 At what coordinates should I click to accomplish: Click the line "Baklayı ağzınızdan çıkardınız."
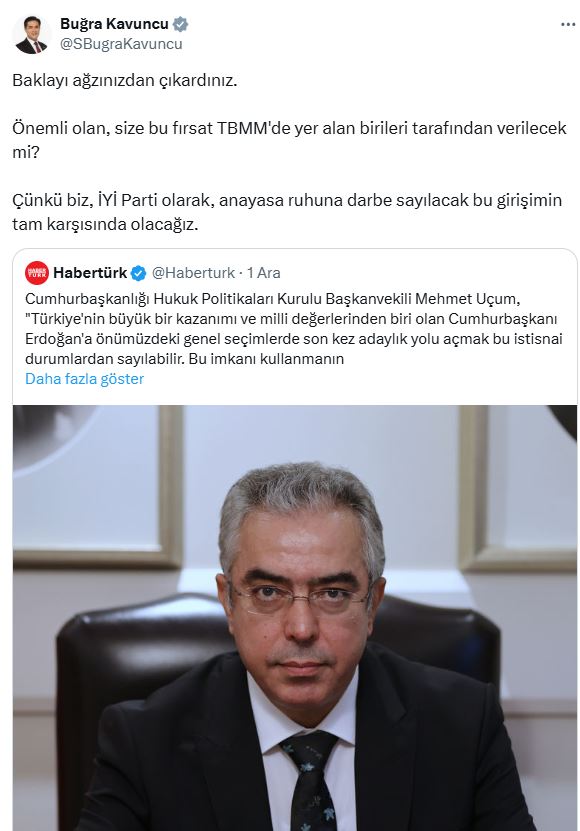pos(125,81)
